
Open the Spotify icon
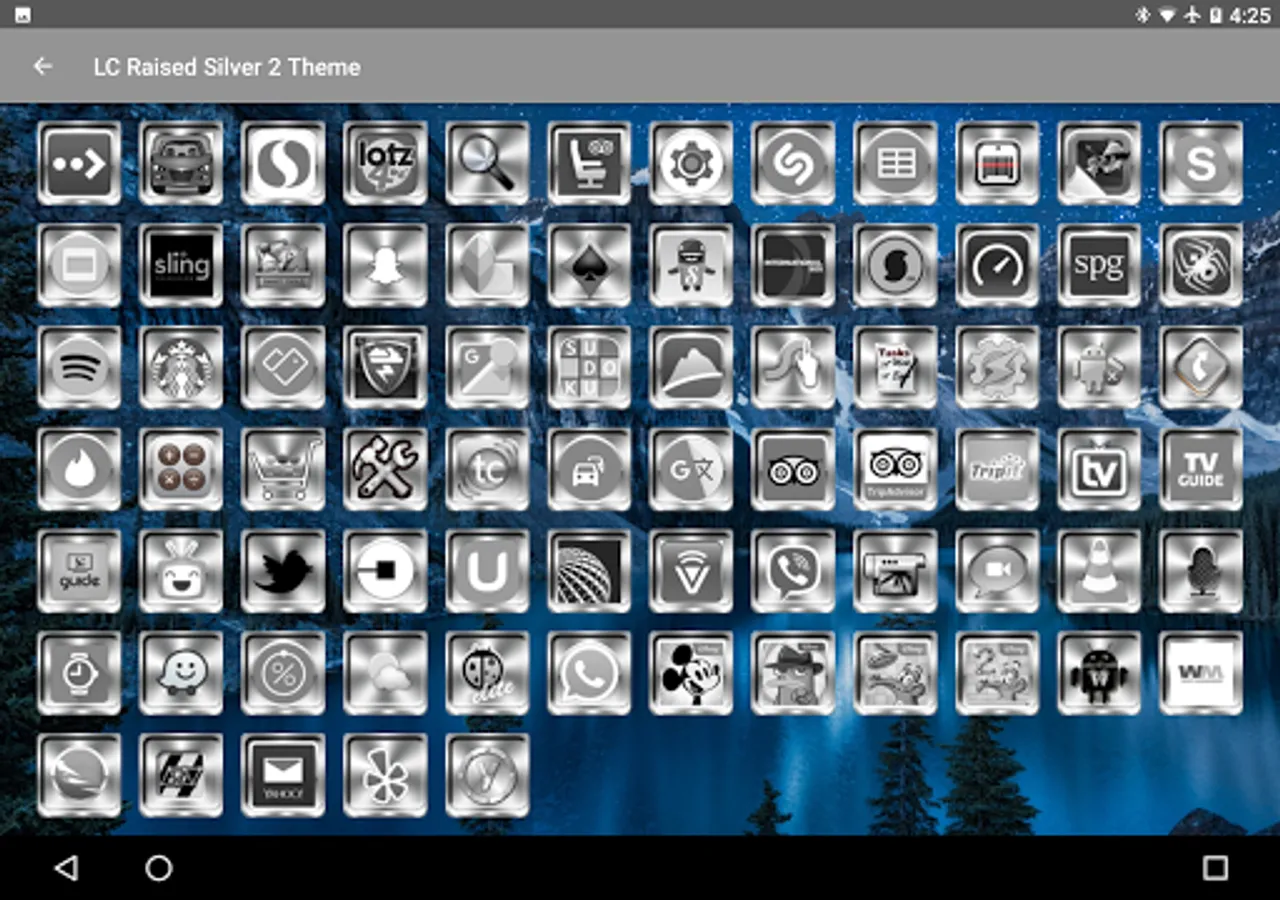79,367
